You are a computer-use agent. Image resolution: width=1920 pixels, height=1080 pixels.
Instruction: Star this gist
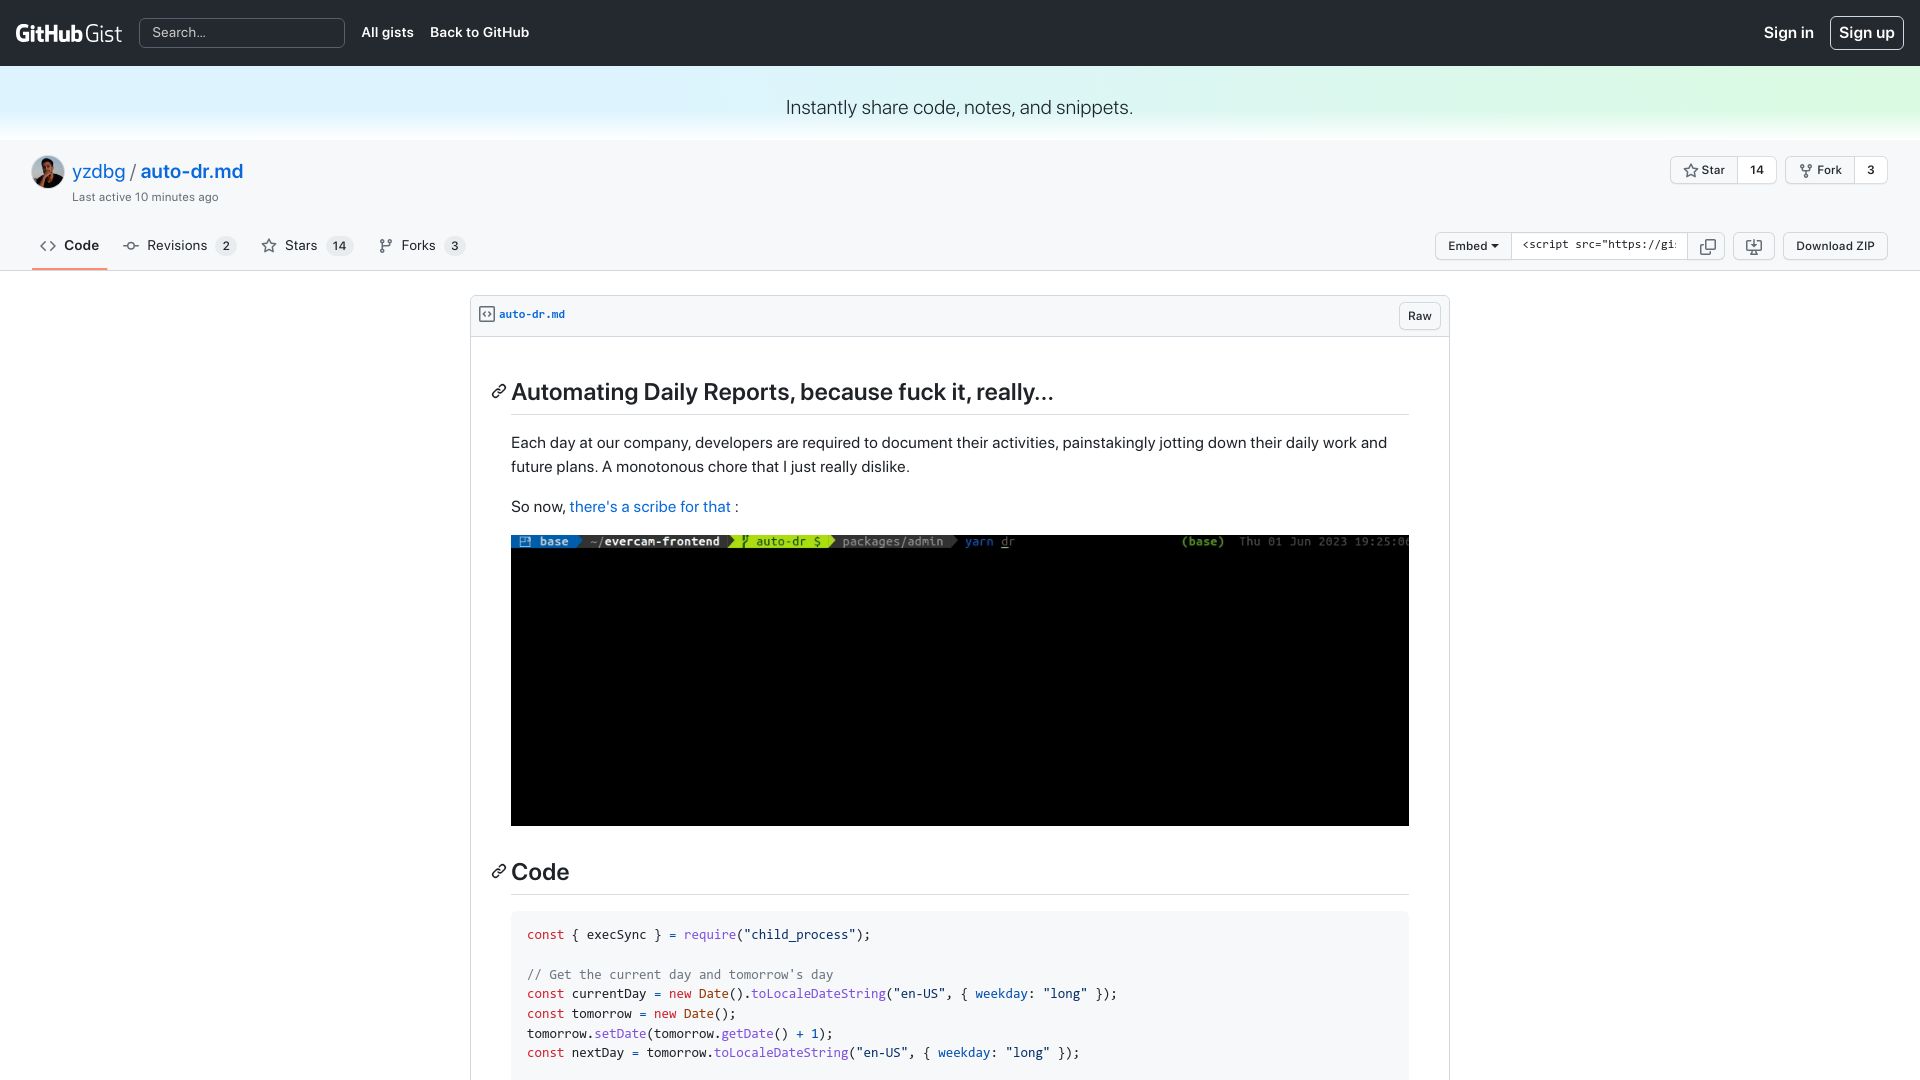pyautogui.click(x=1704, y=171)
